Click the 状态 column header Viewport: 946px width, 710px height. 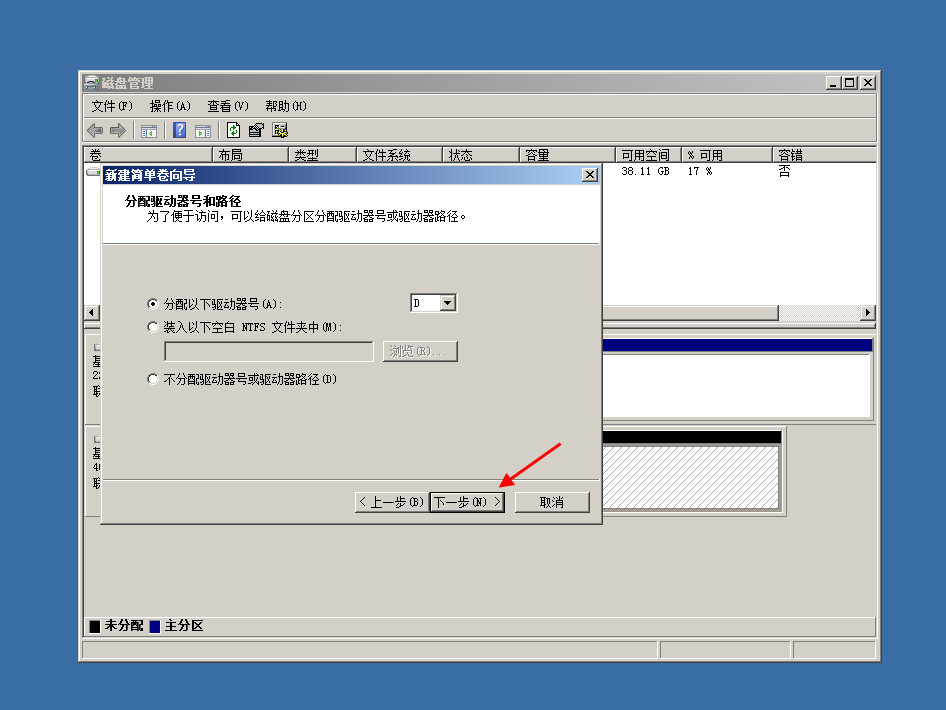(x=481, y=155)
